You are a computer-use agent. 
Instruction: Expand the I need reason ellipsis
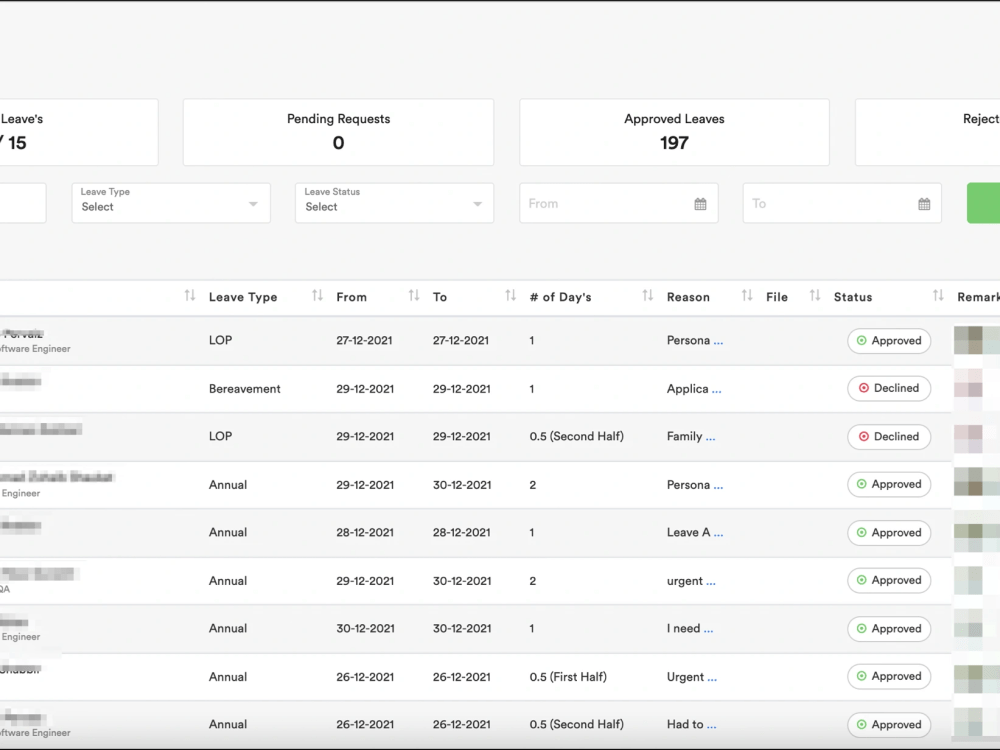708,631
